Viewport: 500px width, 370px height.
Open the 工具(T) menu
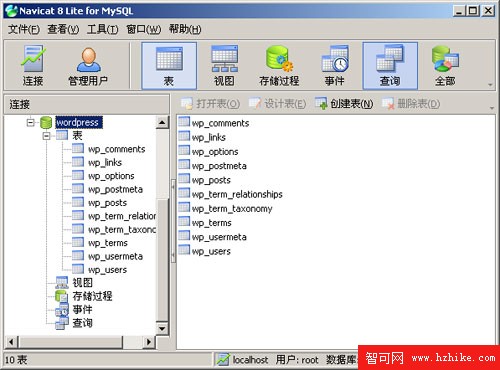(x=102, y=29)
